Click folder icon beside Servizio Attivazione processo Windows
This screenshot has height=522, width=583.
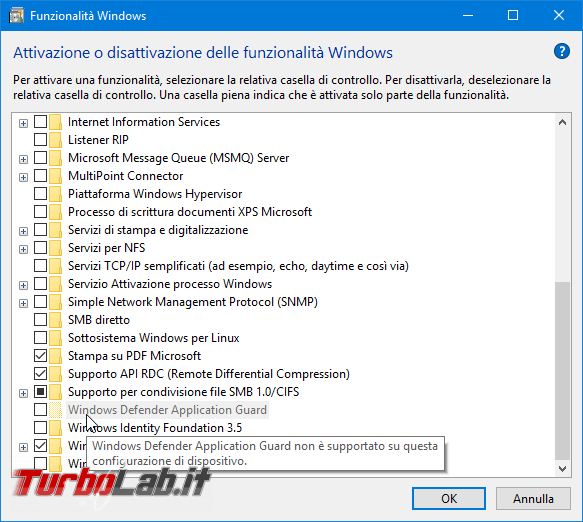[x=55, y=284]
